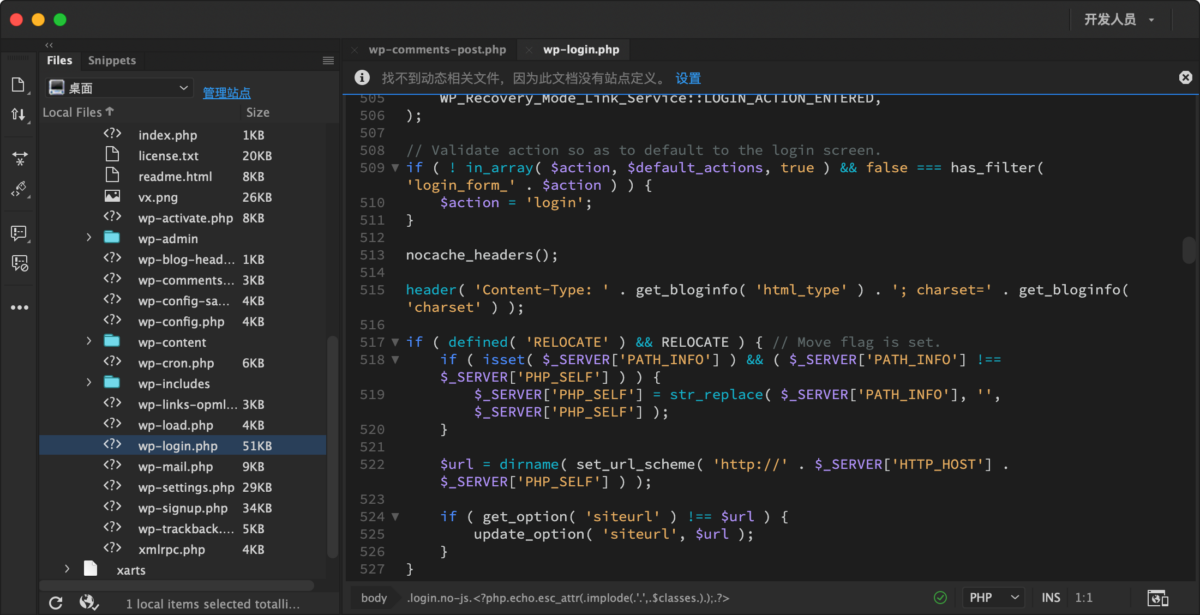
Task: Click the nocache_headers(); code line
Action: coord(482,255)
